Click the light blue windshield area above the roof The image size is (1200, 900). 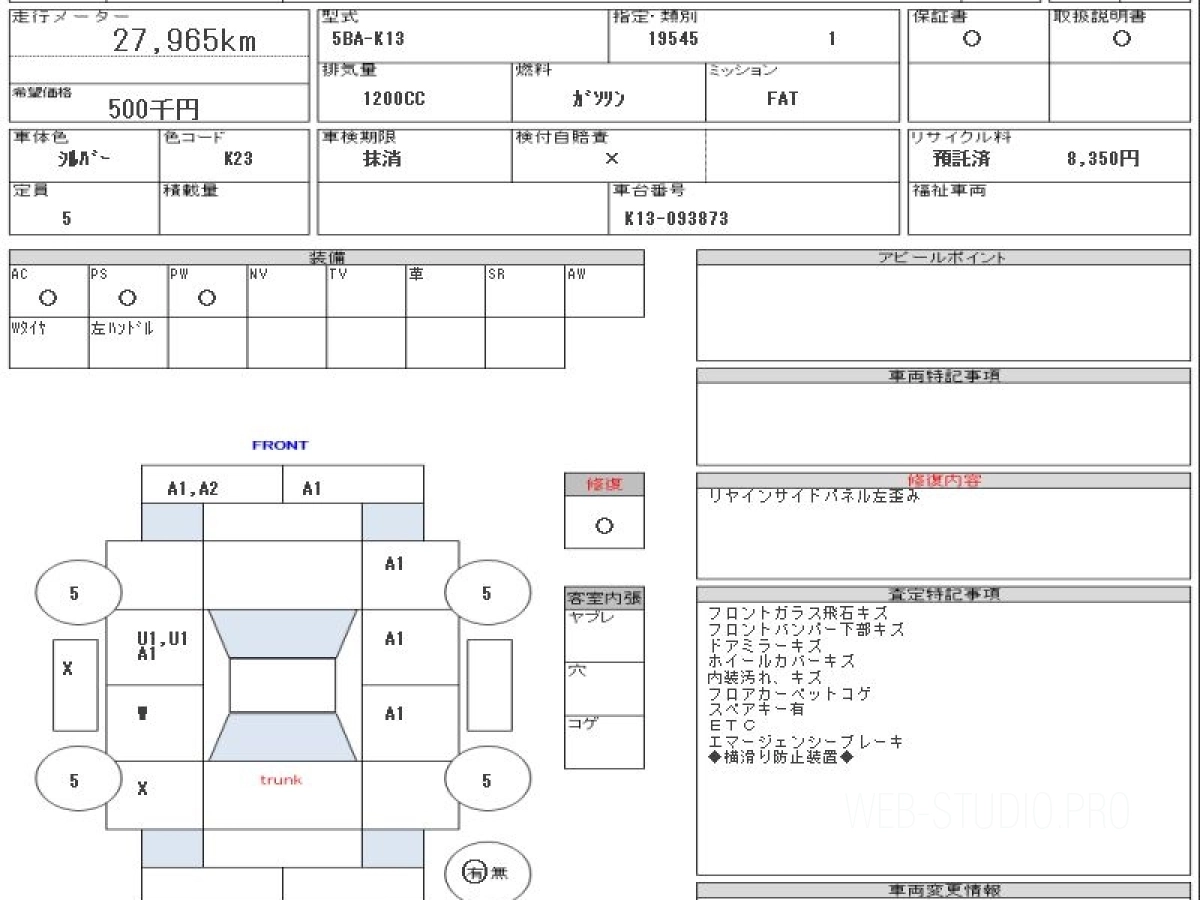click(283, 633)
